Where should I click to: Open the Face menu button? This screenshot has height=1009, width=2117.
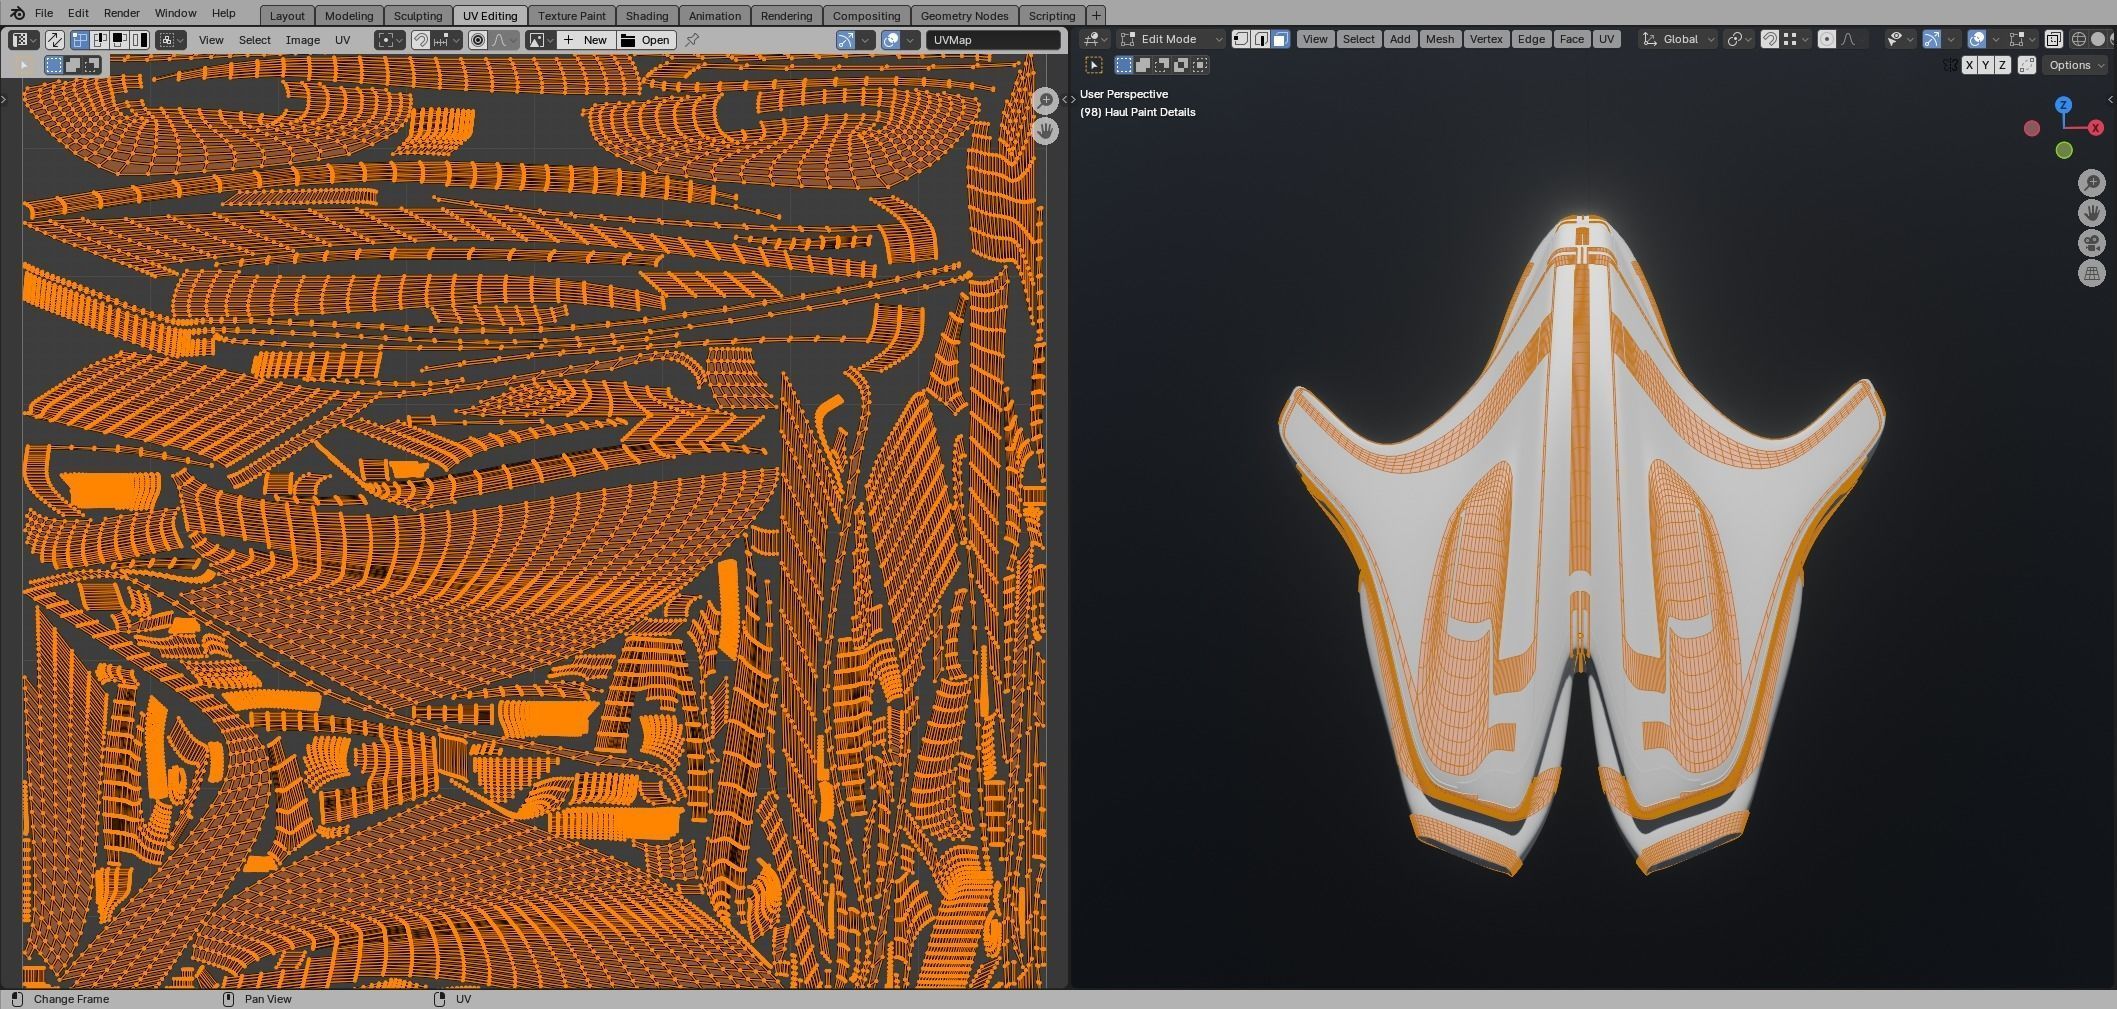[x=1571, y=39]
